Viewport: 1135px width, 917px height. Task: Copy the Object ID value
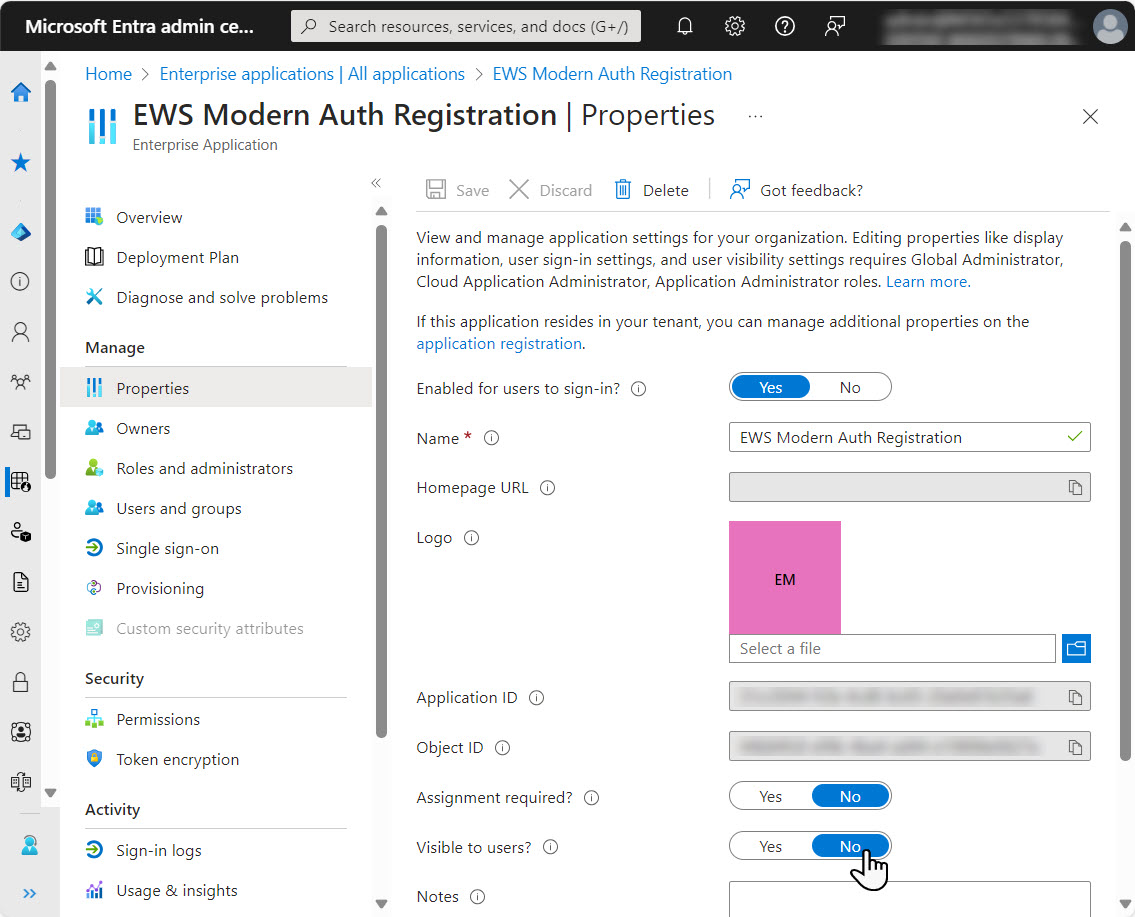click(x=1075, y=747)
